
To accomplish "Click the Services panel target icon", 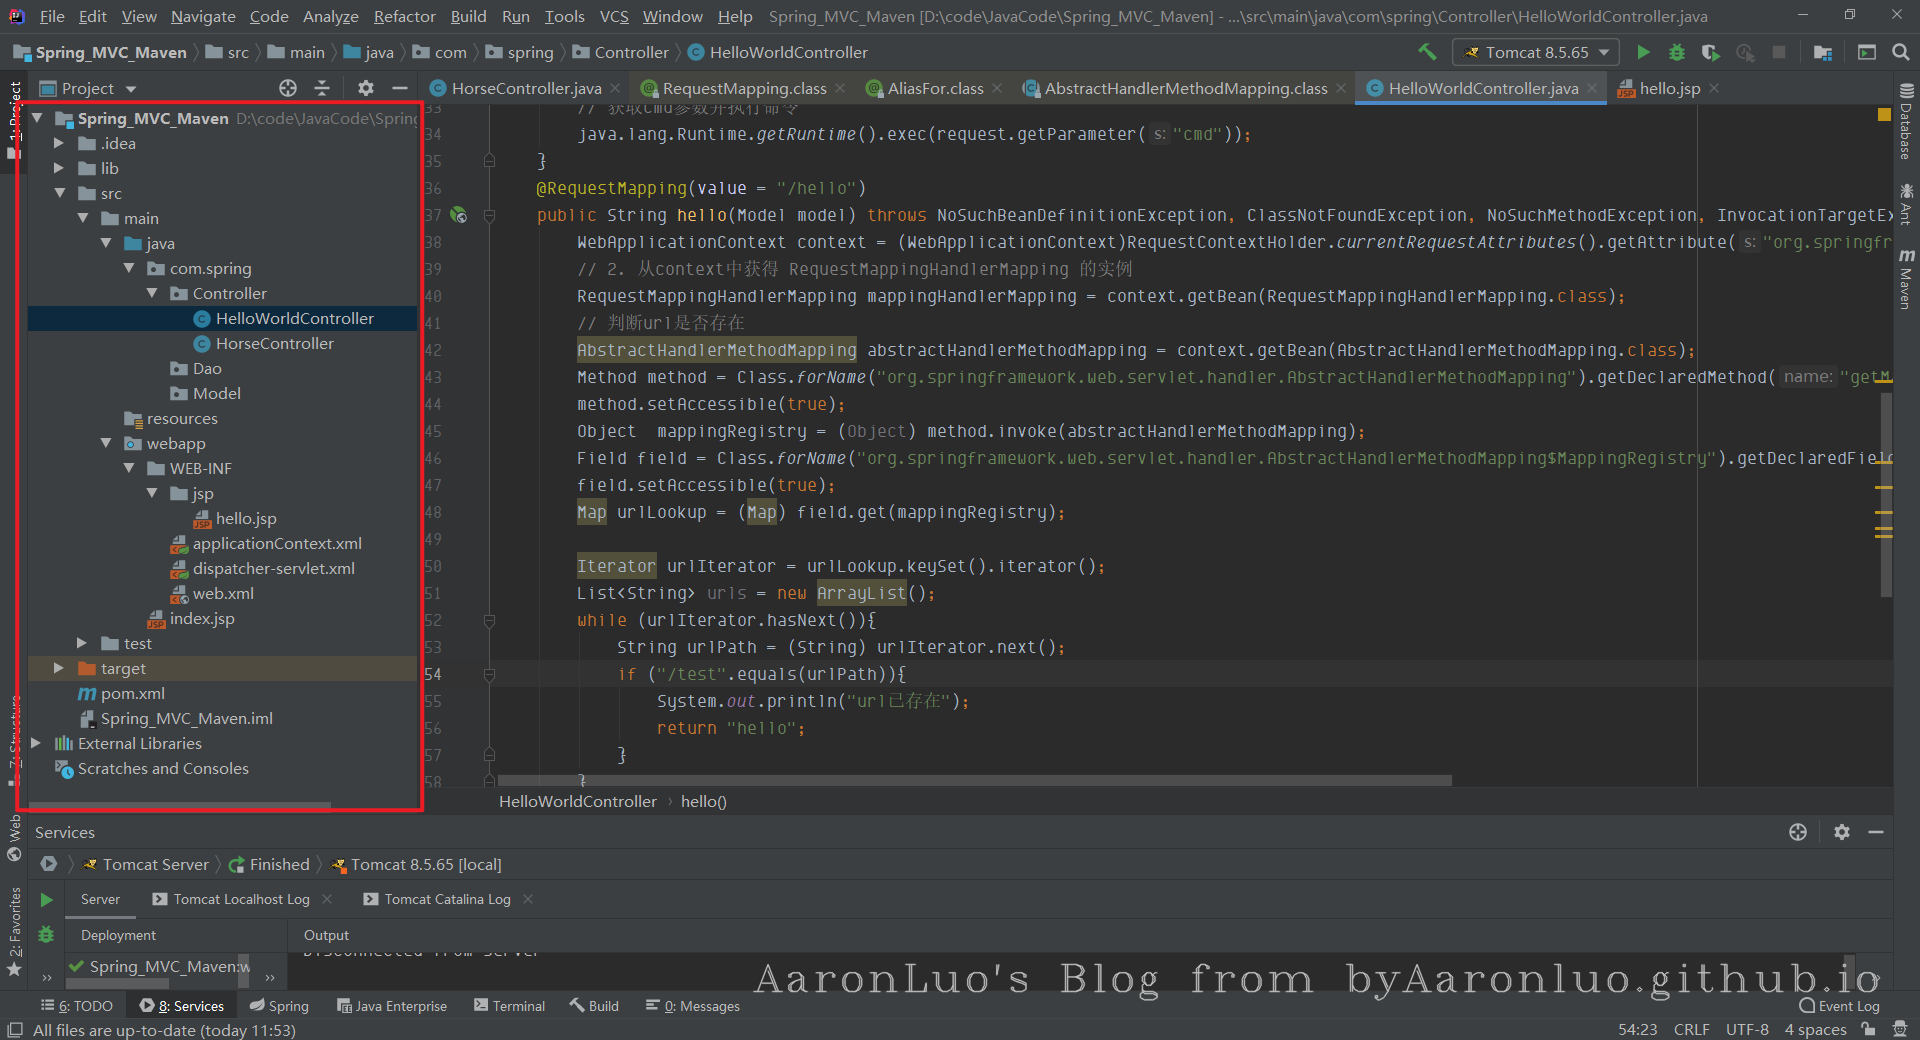I will pyautogui.click(x=1798, y=832).
